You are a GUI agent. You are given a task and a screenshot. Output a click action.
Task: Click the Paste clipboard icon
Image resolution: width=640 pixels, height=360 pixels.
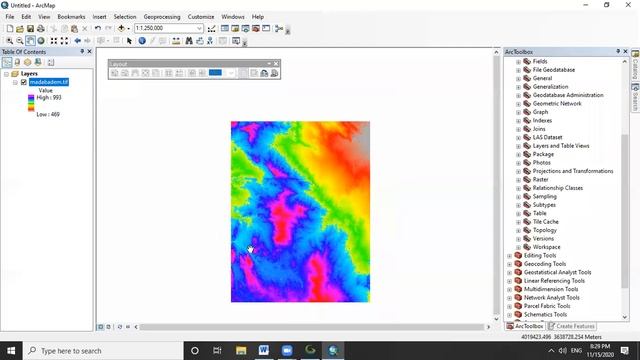pyautogui.click(x=74, y=29)
